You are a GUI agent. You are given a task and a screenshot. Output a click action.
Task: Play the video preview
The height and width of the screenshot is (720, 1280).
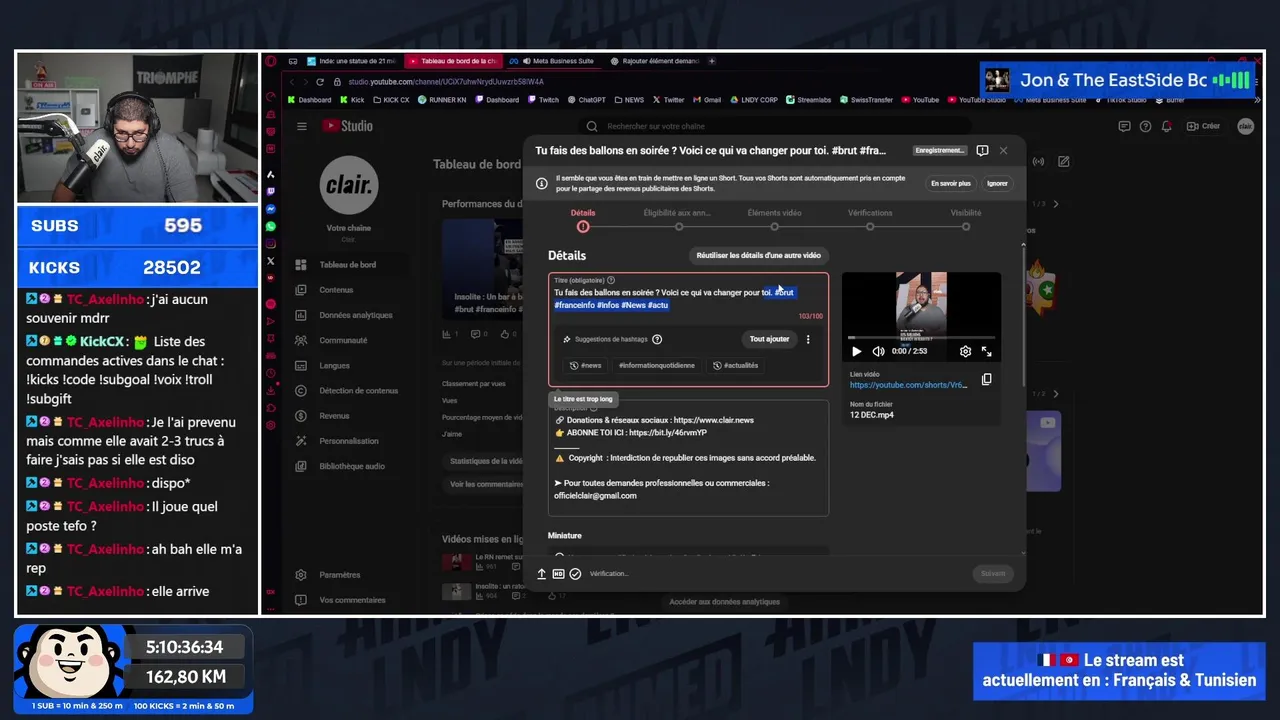click(x=856, y=351)
